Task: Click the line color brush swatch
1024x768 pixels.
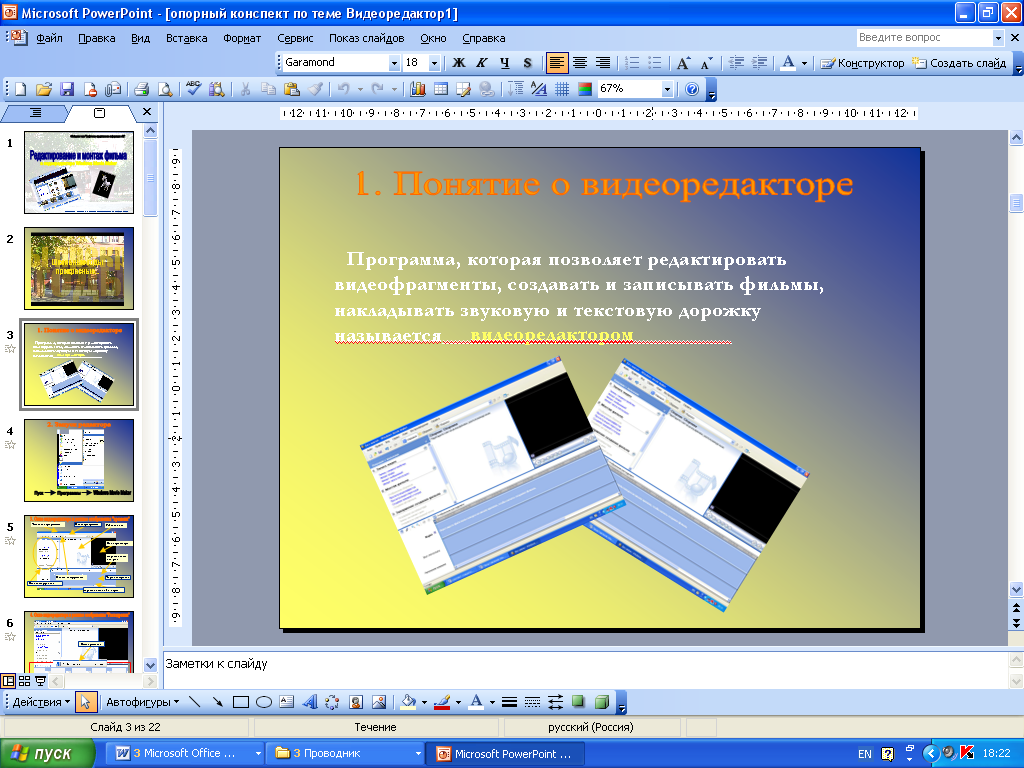Action: pyautogui.click(x=442, y=702)
